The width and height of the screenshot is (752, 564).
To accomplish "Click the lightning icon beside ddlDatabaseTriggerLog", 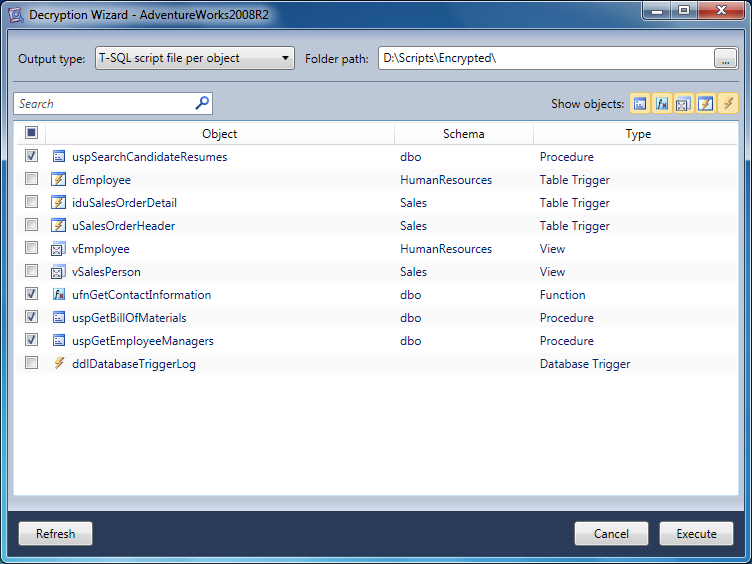I will click(x=59, y=363).
